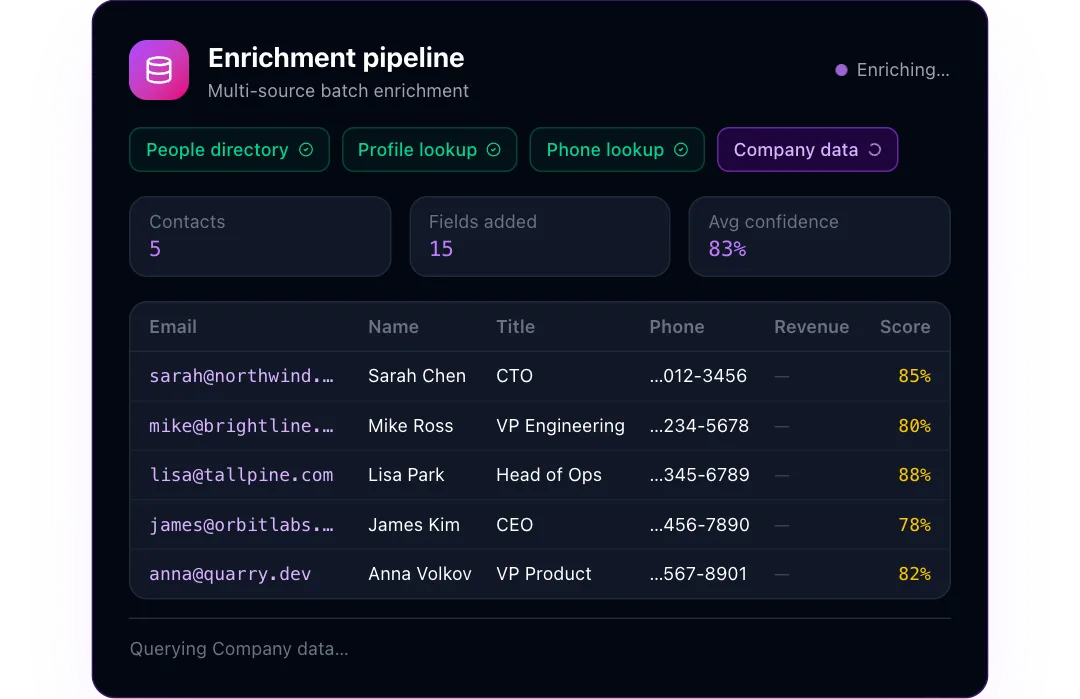Click the VP Product title cell

(x=543, y=574)
